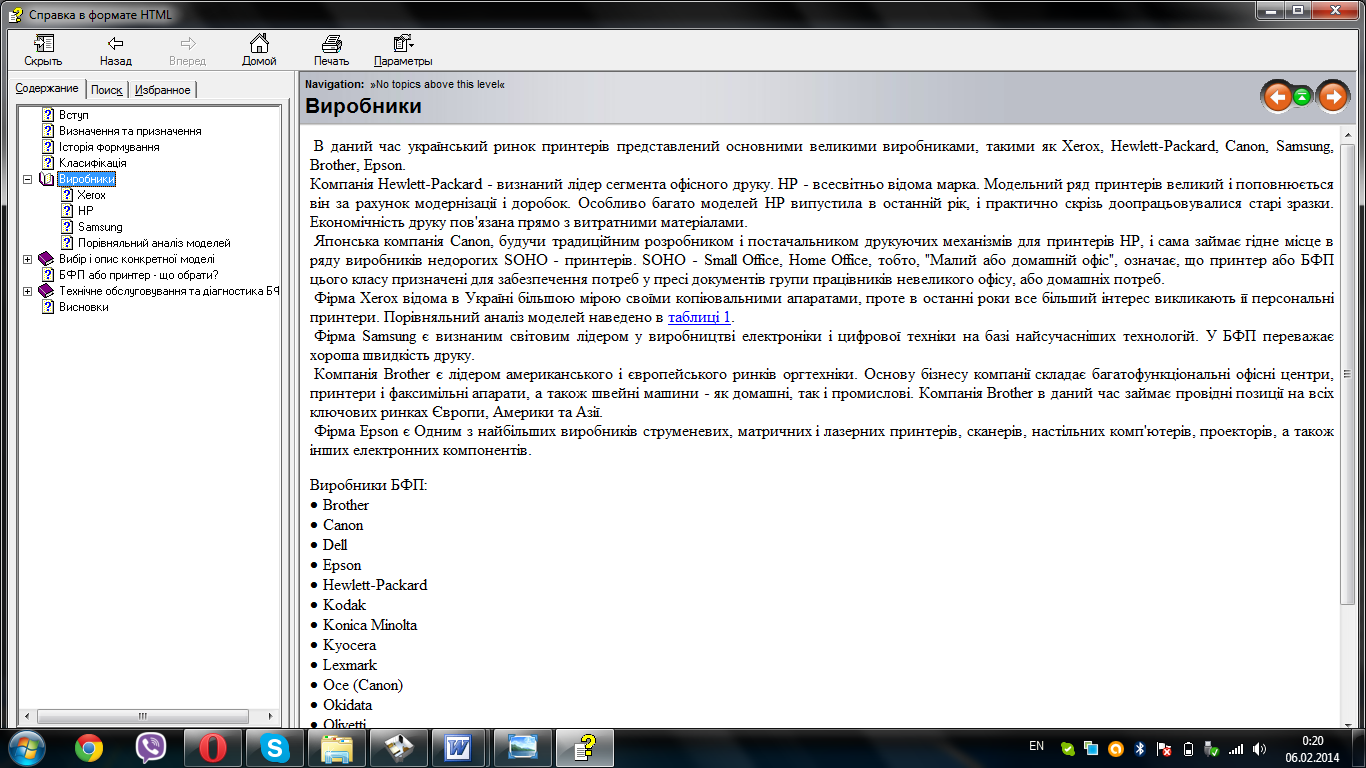Expand Технічне обслуговування та діагностика node
Image resolution: width=1366 pixels, height=768 pixels.
tap(27, 292)
